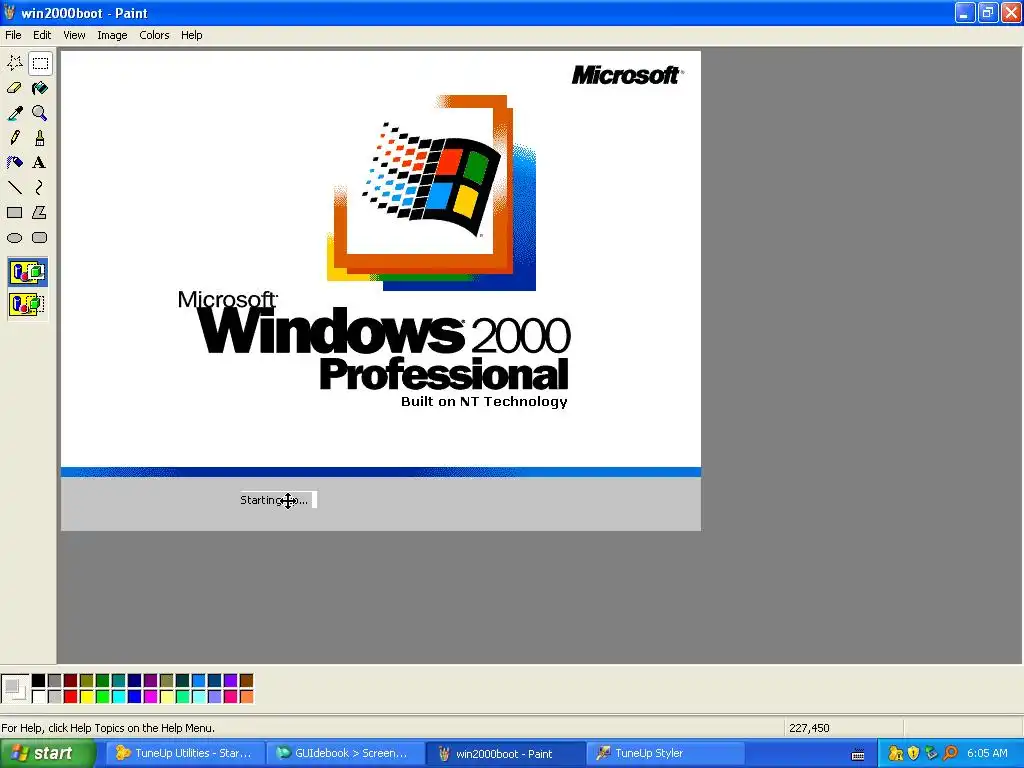Choose the bright yellow swatch
Viewport: 1024px width, 768px height.
tap(86, 697)
